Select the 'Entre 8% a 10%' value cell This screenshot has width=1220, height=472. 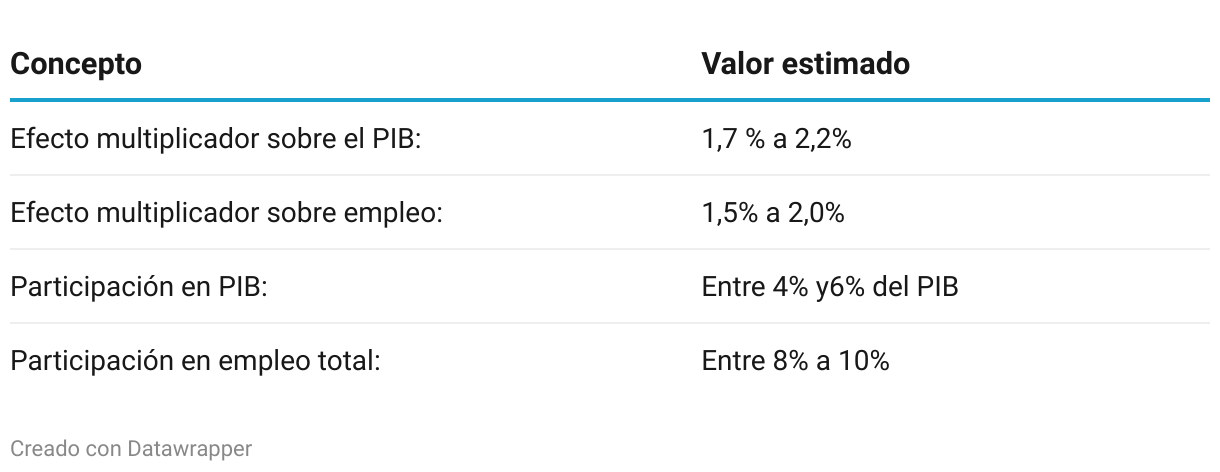pyautogui.click(x=796, y=360)
